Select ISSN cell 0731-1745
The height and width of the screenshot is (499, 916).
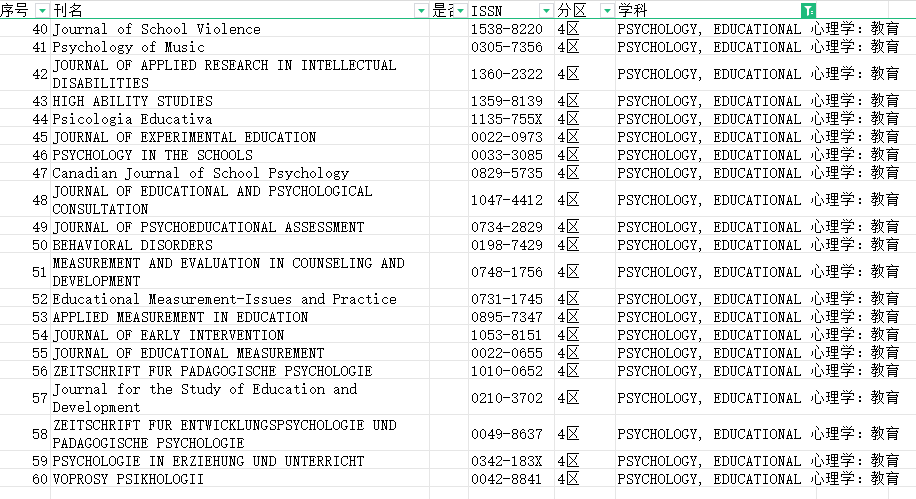pos(511,299)
